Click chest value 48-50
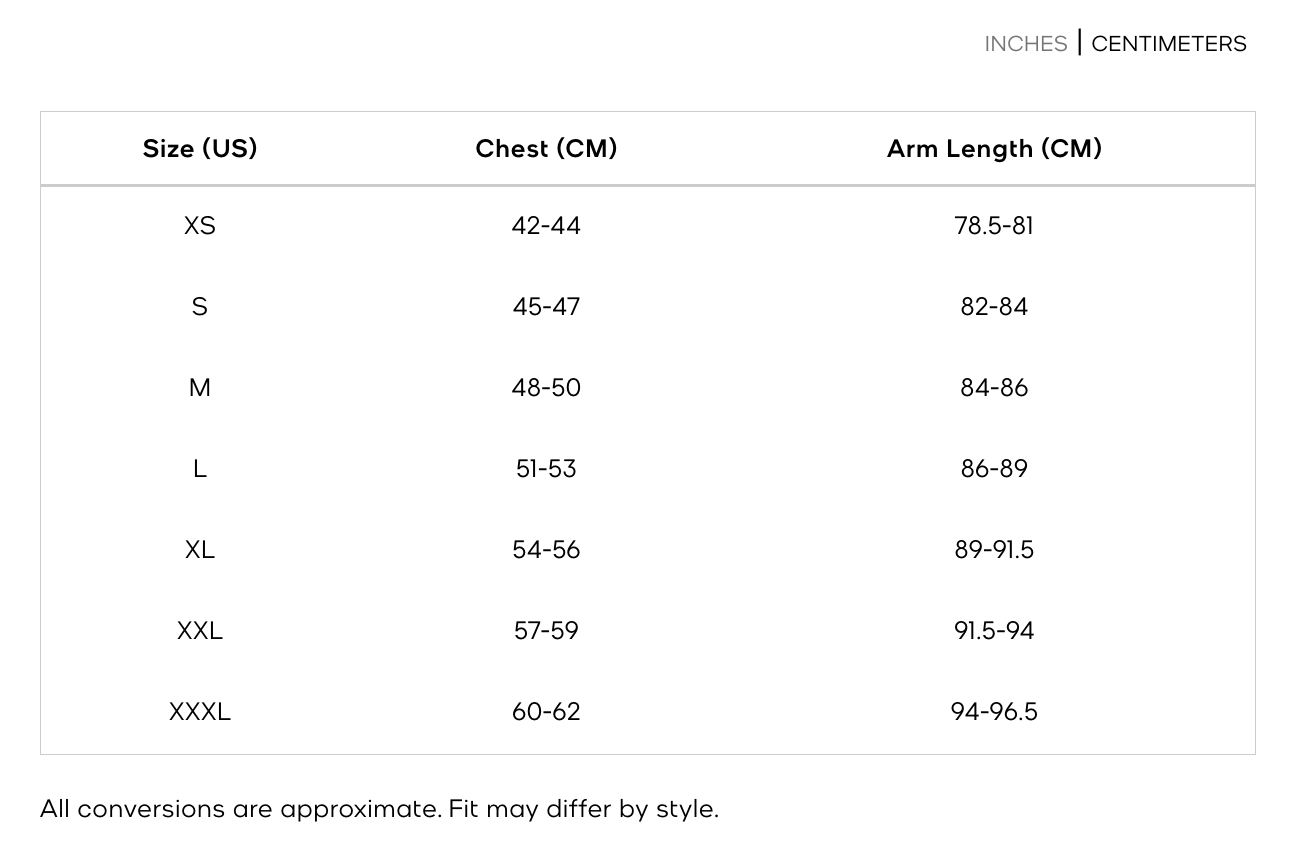 click(x=546, y=388)
